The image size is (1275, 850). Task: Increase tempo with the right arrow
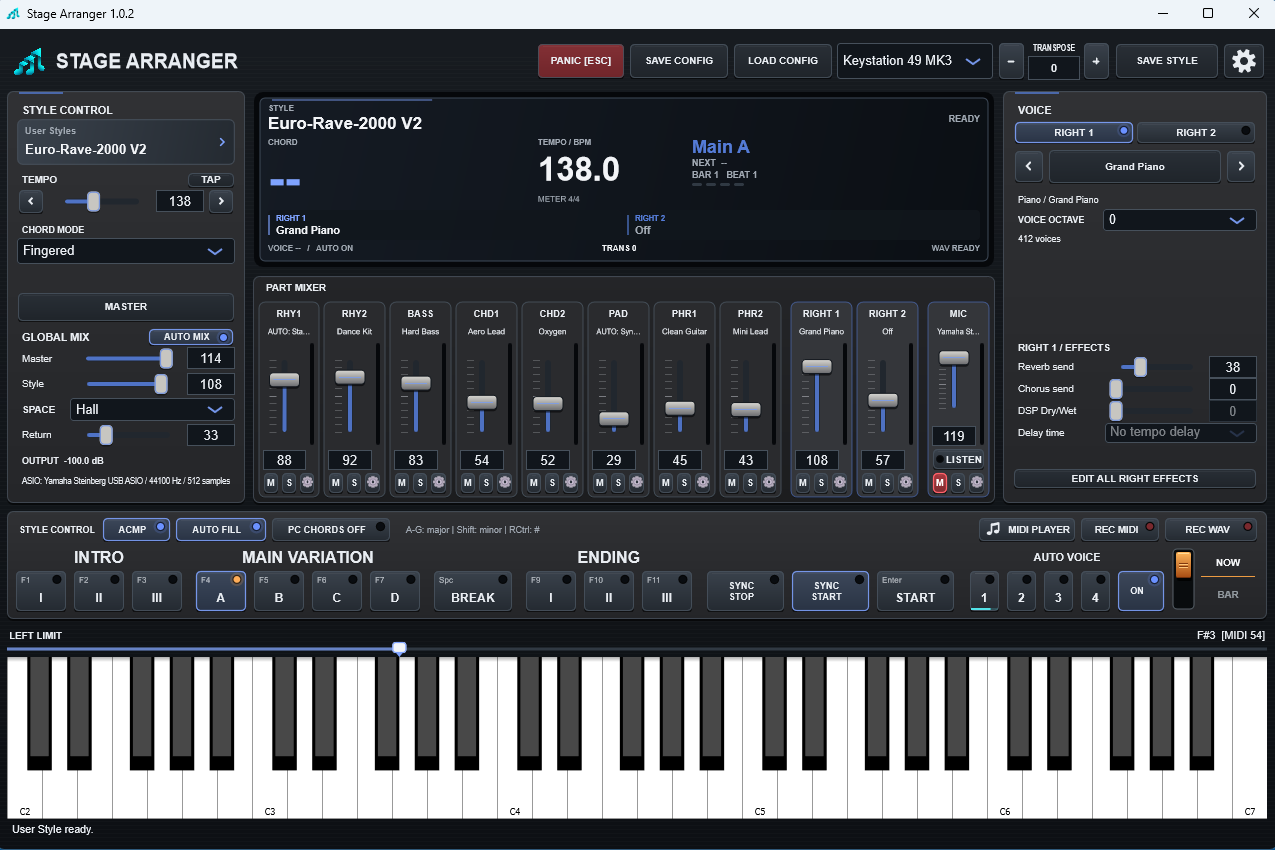tap(221, 201)
